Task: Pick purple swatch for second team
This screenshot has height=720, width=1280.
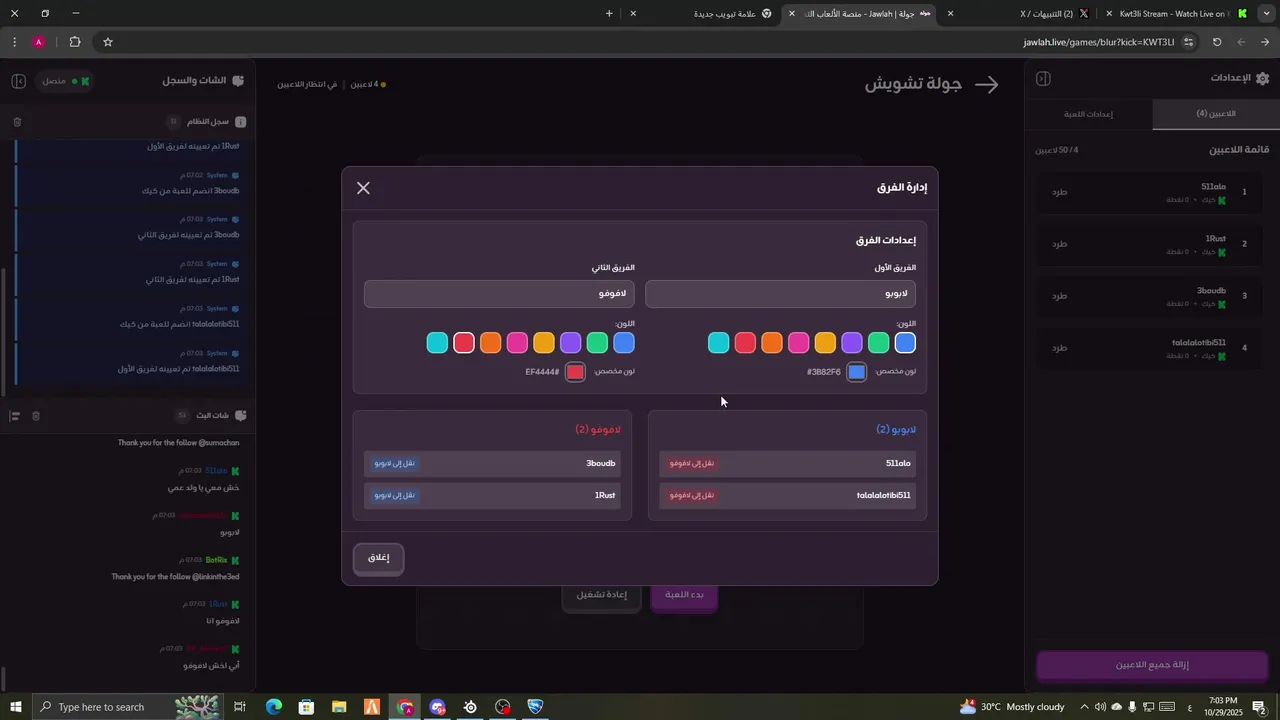Action: [571, 343]
